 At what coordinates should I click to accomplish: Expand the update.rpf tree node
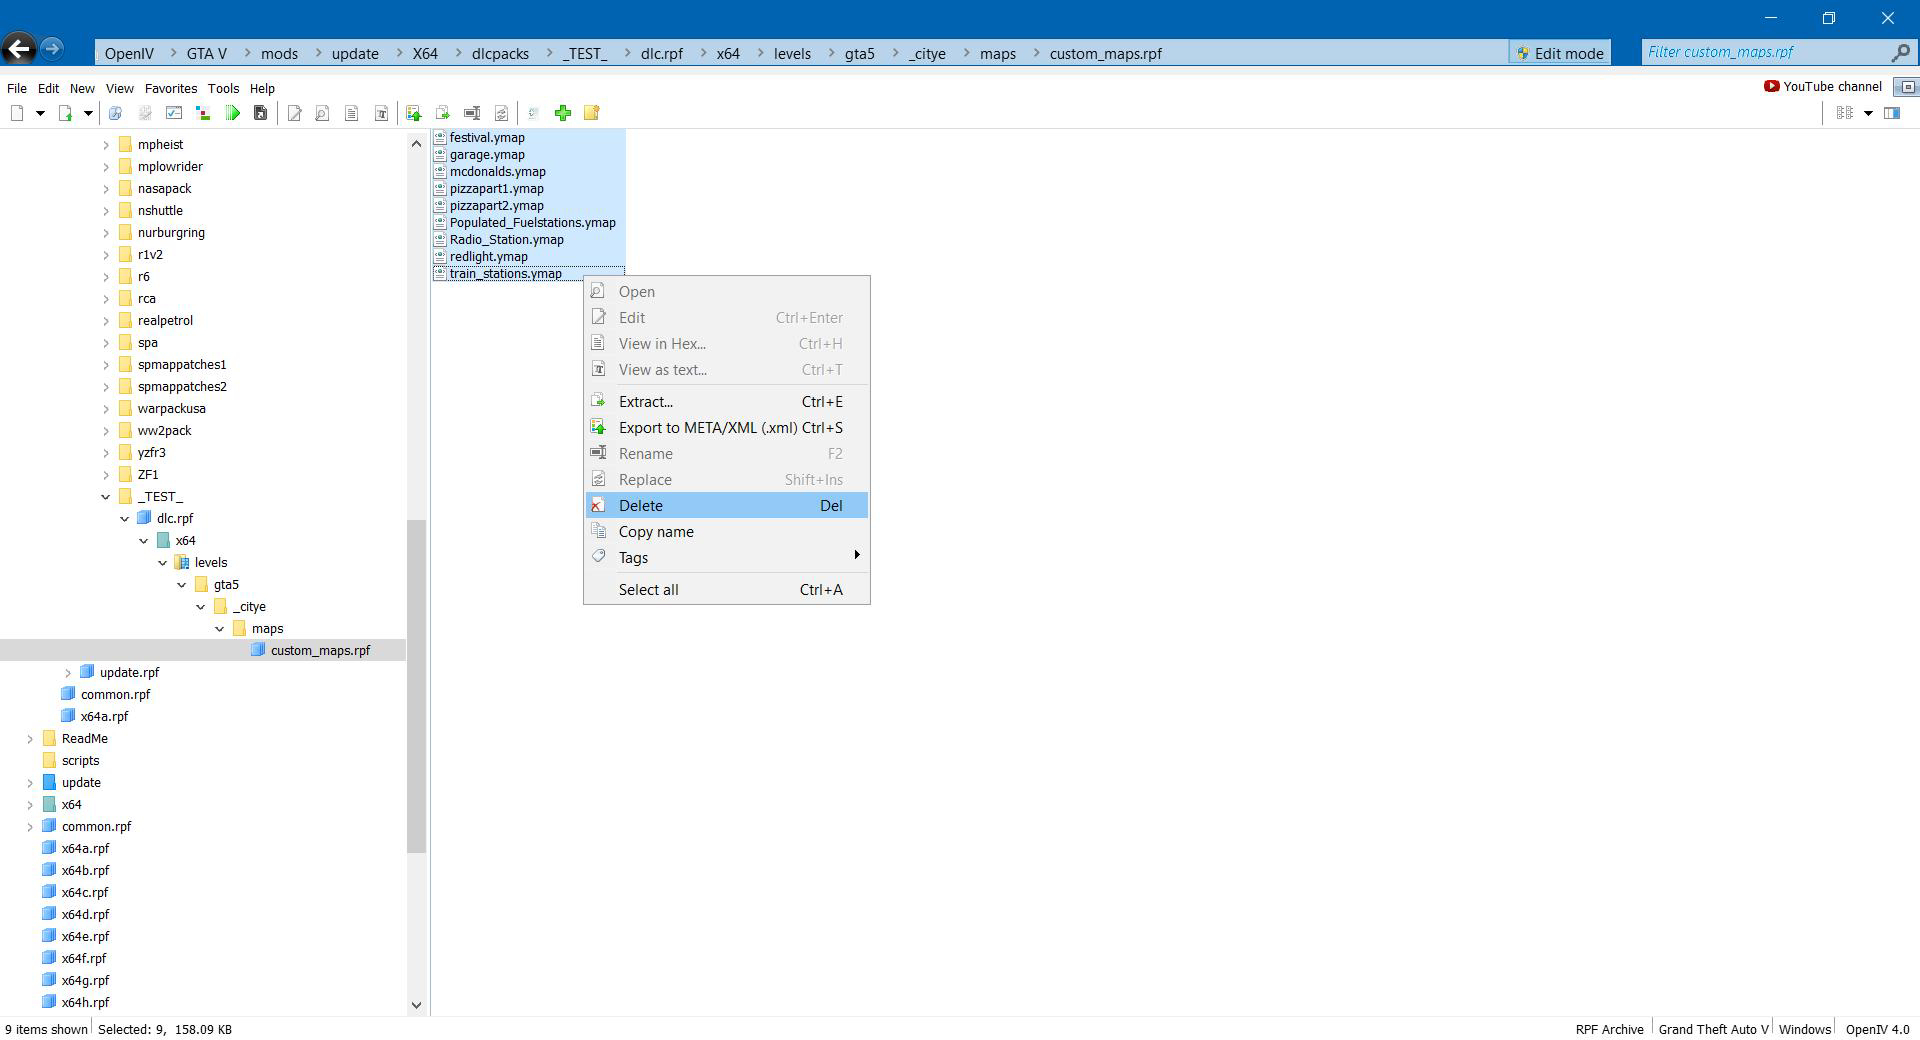(x=68, y=673)
